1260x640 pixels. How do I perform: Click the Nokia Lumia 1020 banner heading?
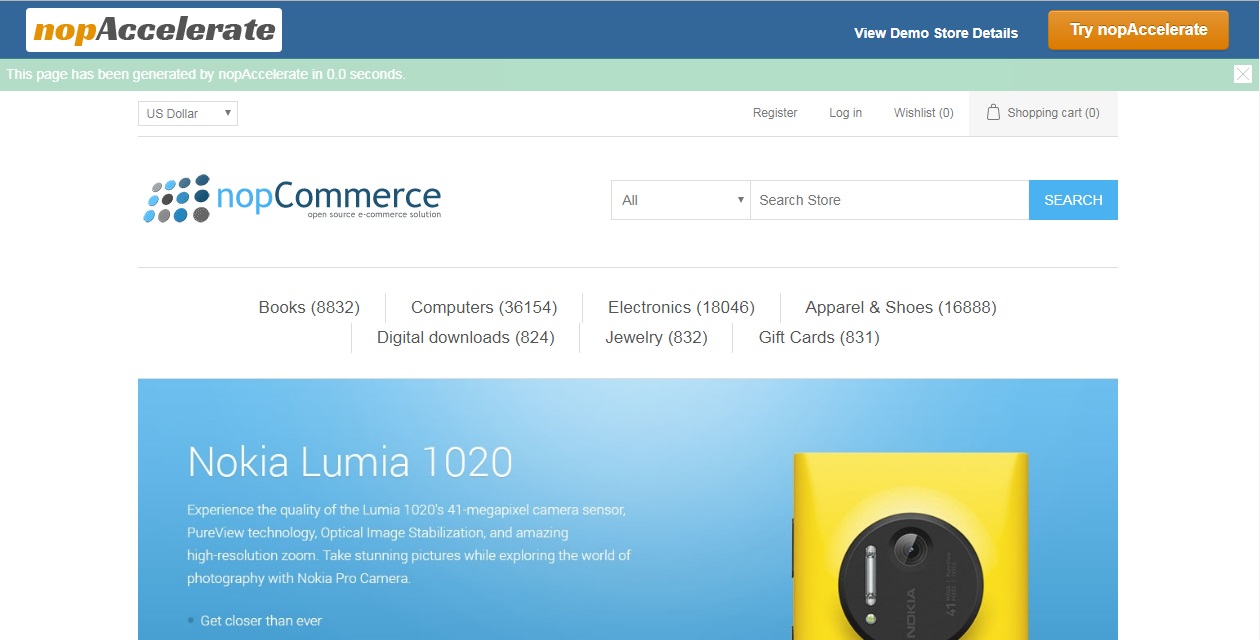(350, 462)
